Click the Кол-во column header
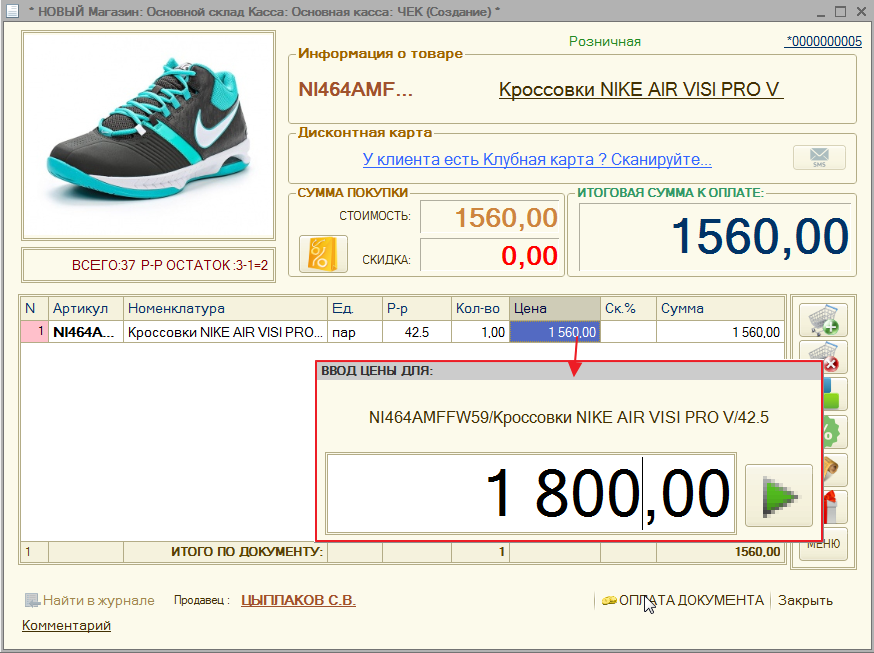 click(x=480, y=308)
